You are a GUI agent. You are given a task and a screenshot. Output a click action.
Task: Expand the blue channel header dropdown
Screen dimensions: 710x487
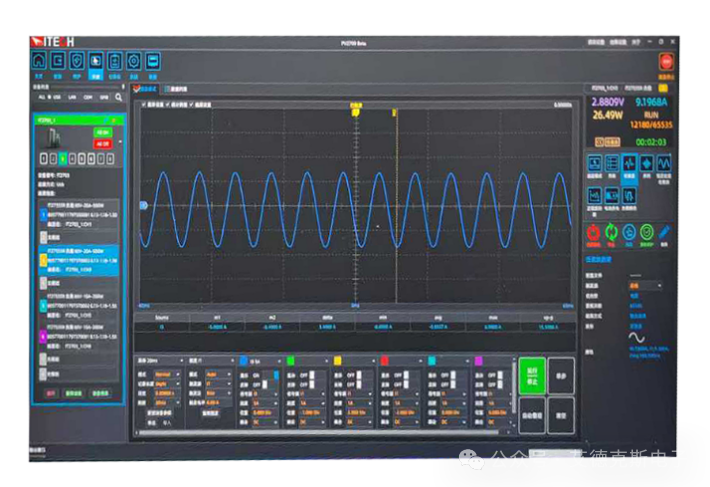(279, 361)
